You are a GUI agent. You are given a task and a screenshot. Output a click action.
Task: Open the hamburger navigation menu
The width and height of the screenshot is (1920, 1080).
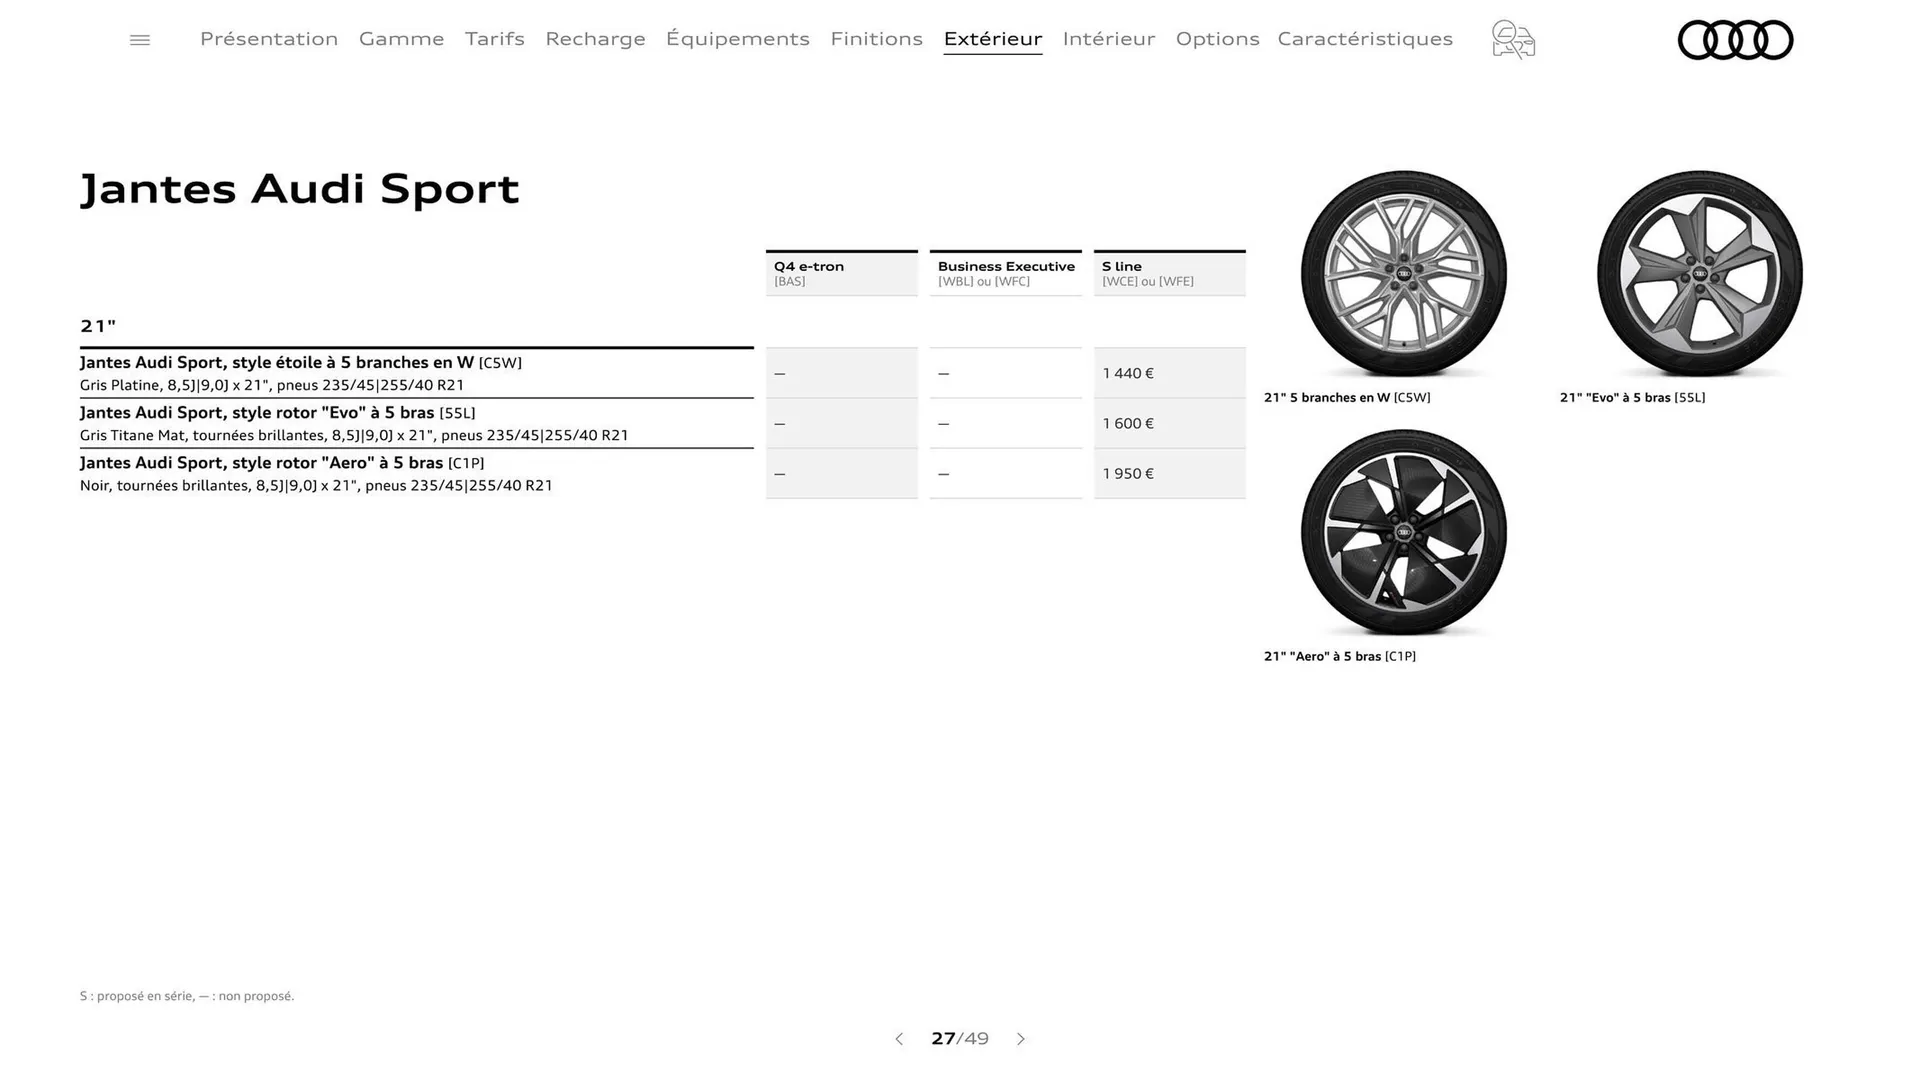tap(139, 39)
